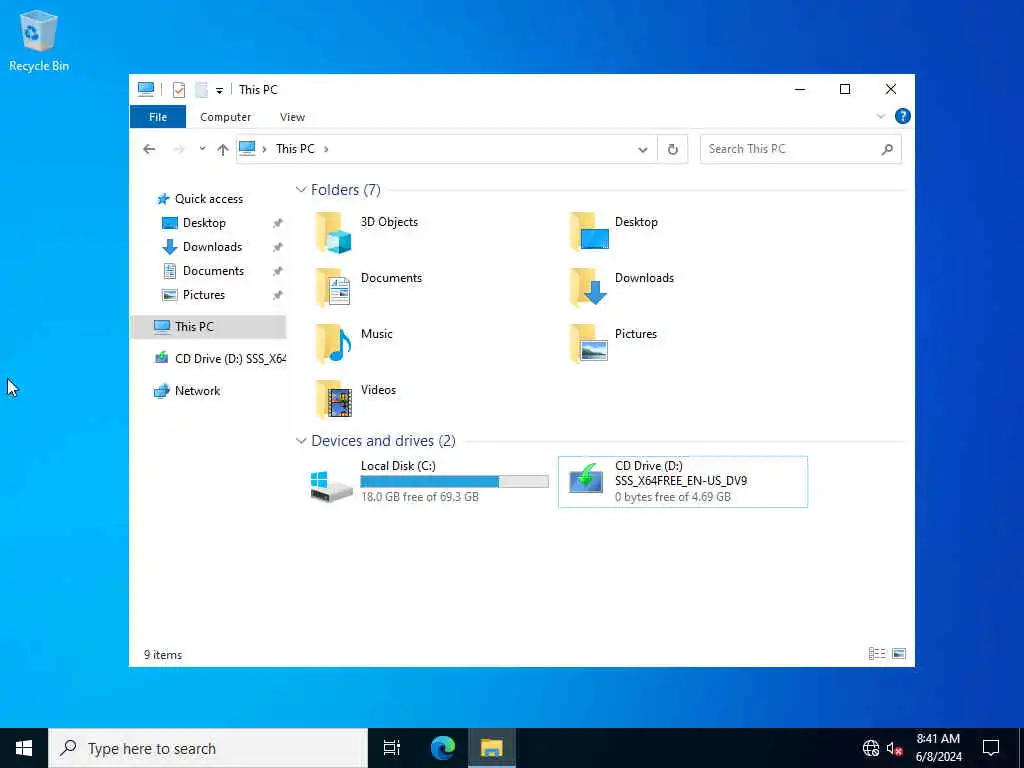
Task: Launch Microsoft Edge from the taskbar
Action: tap(443, 748)
